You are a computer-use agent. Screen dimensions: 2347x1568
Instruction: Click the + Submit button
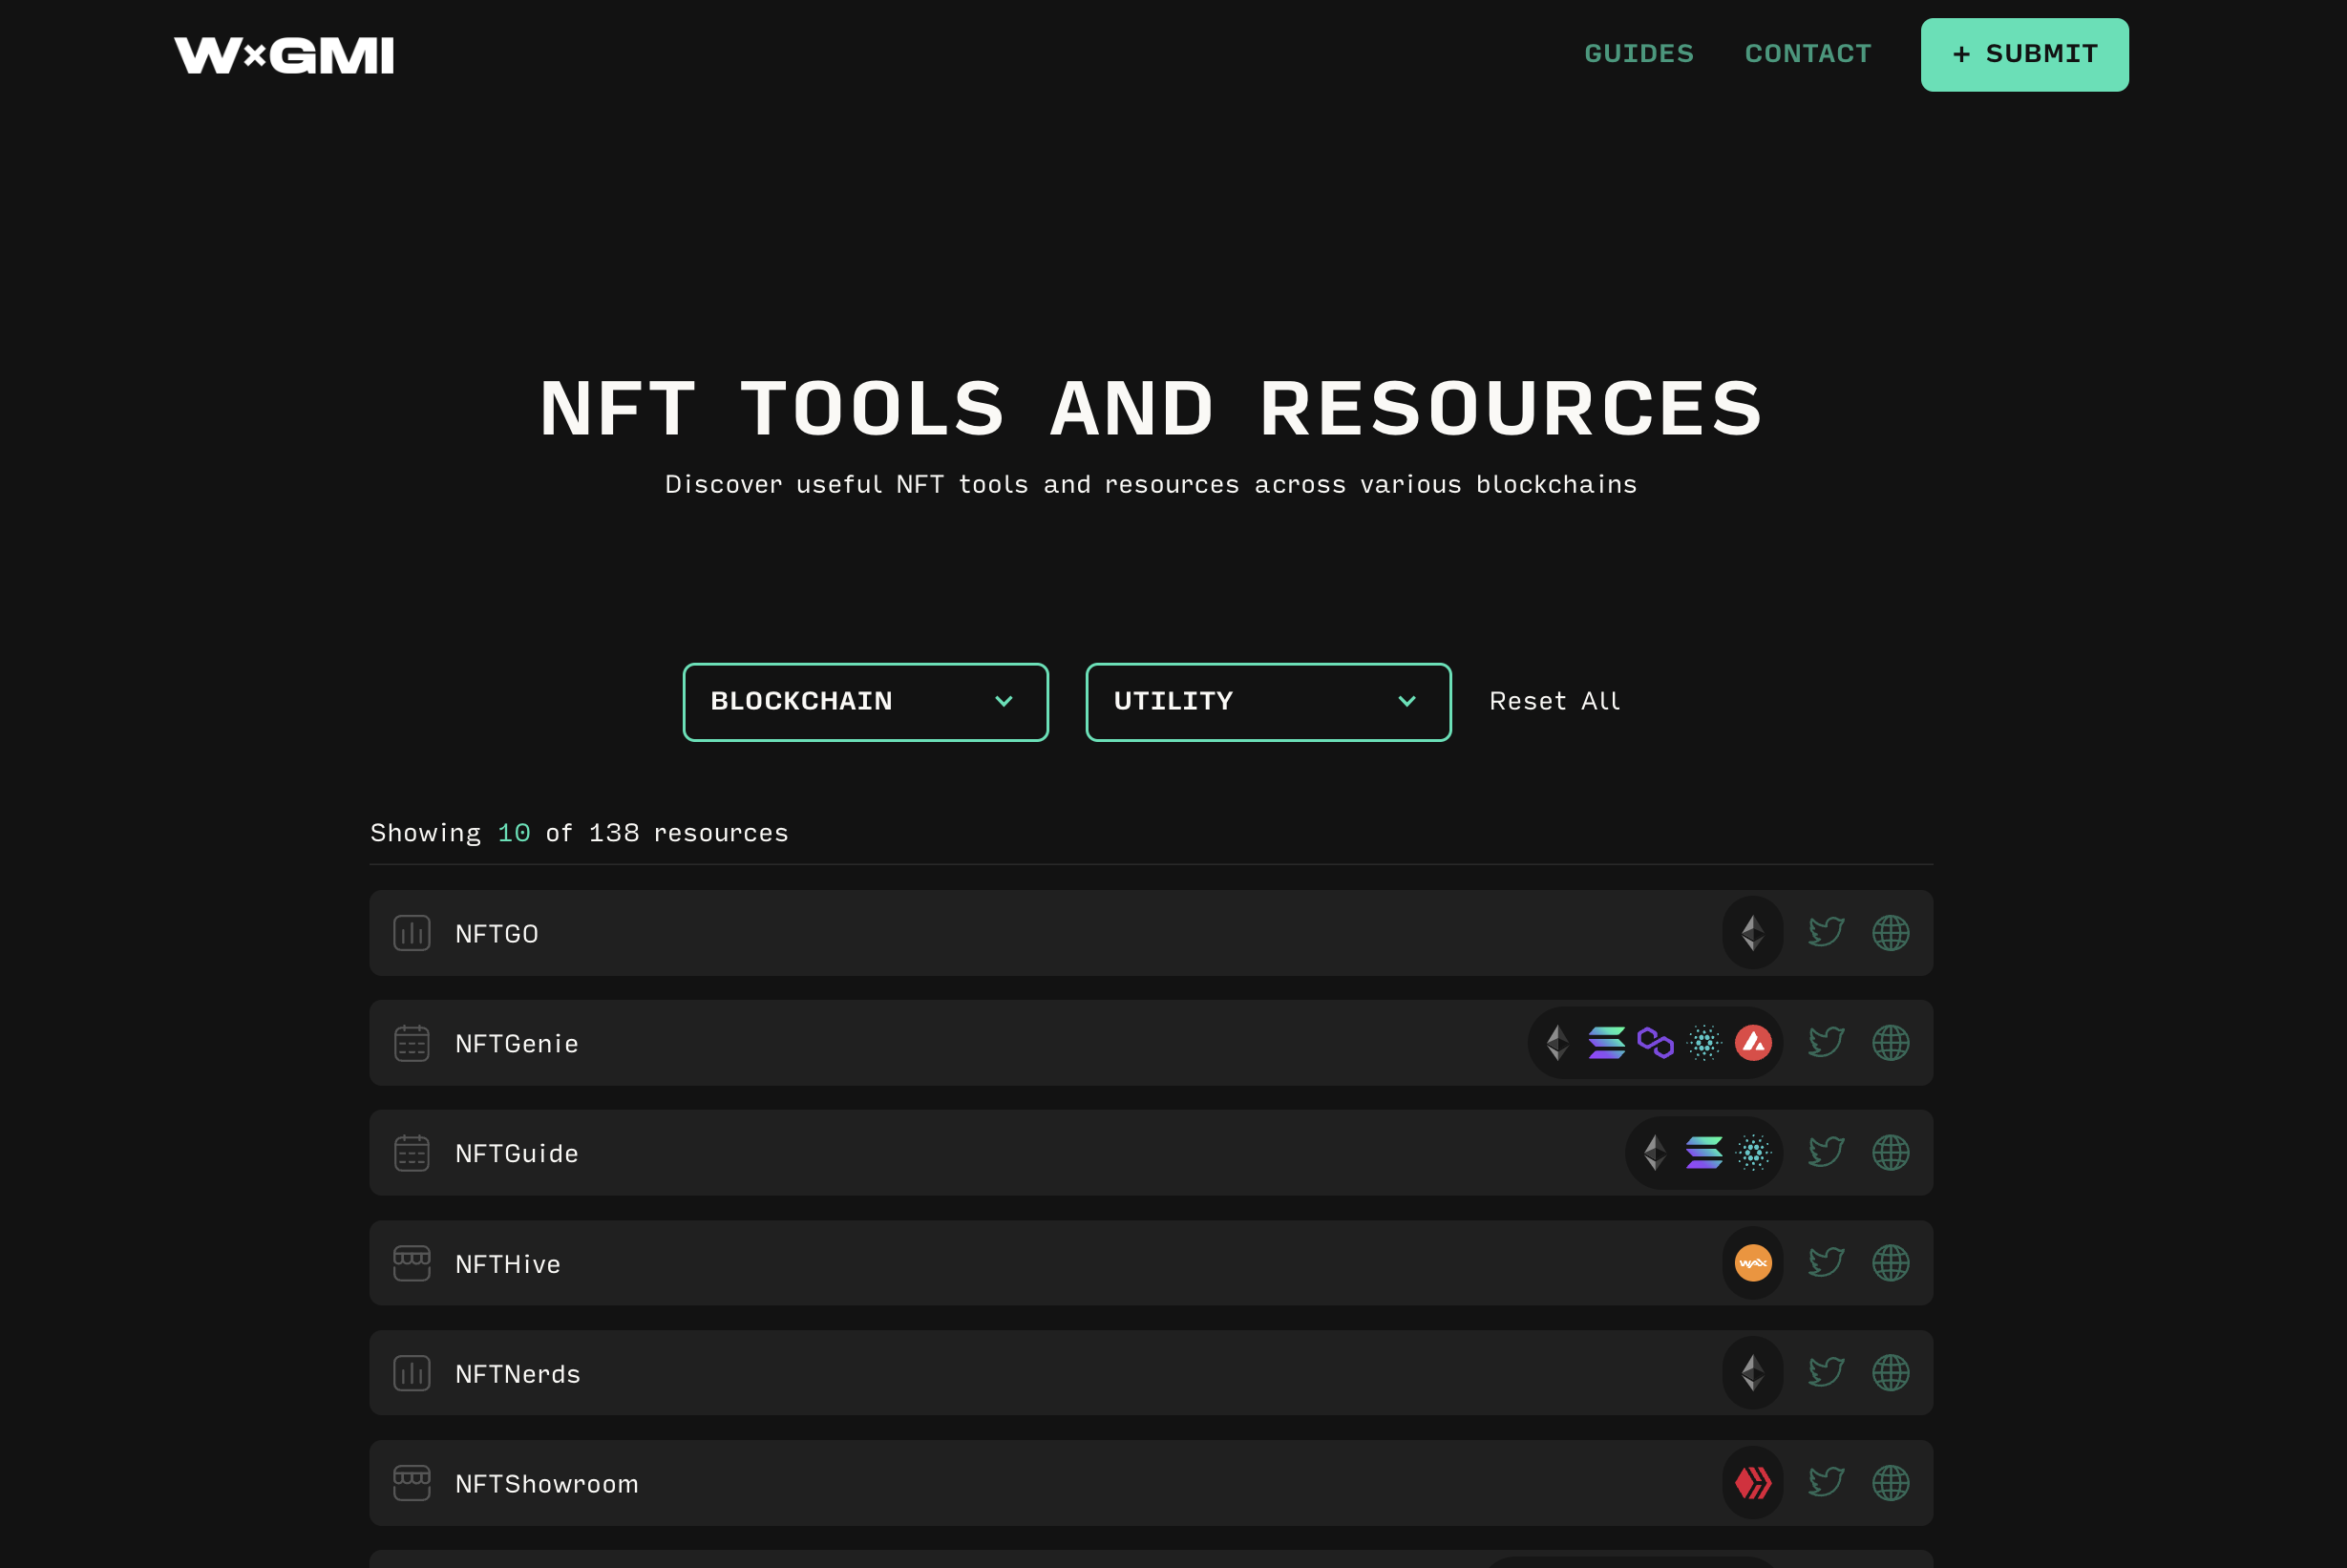point(2024,55)
